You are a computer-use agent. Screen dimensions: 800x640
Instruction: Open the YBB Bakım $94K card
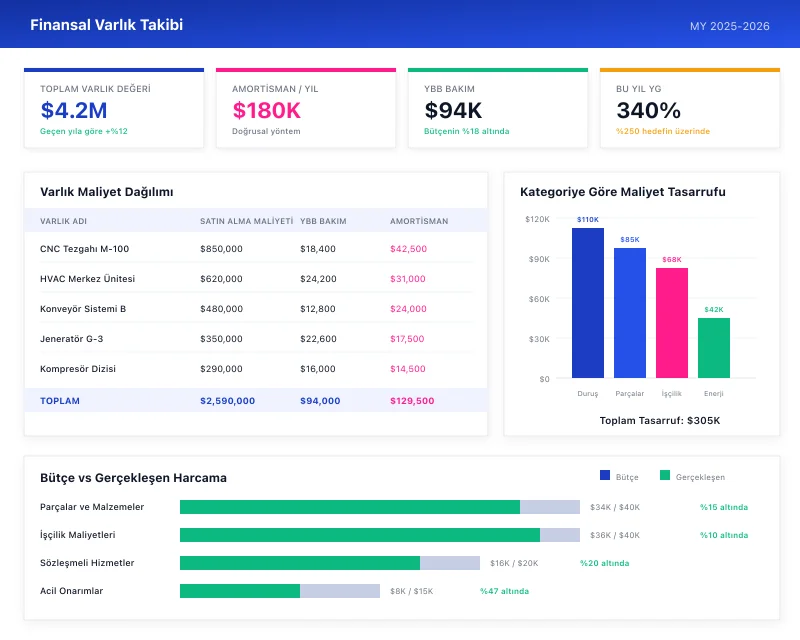point(495,105)
